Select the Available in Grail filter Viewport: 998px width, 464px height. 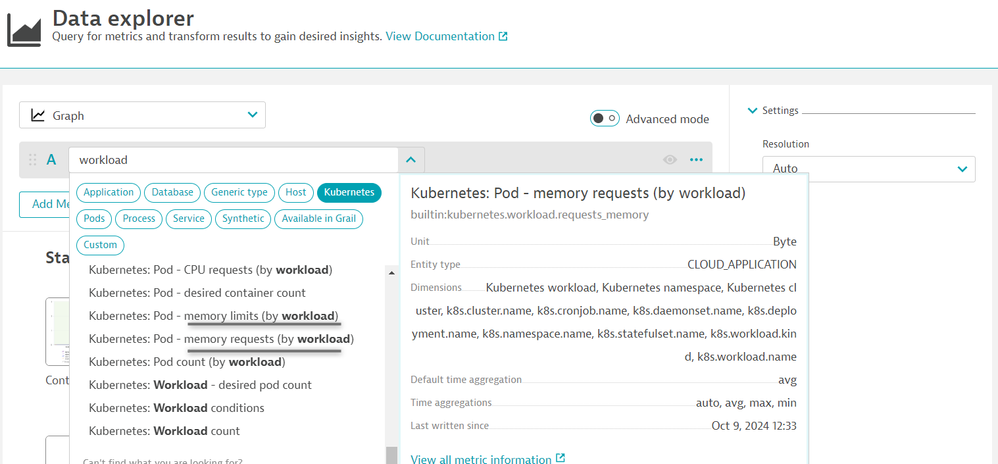click(x=318, y=218)
